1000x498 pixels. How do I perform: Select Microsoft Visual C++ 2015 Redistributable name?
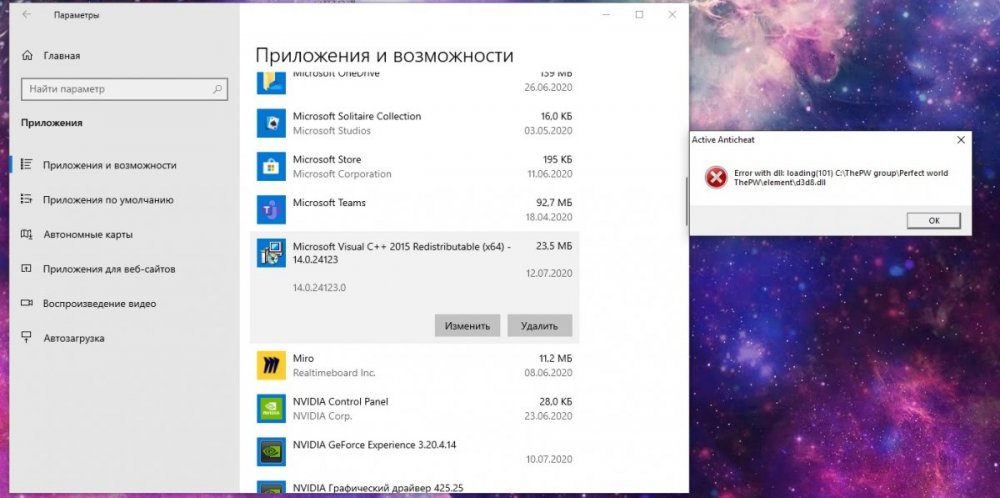click(402, 253)
